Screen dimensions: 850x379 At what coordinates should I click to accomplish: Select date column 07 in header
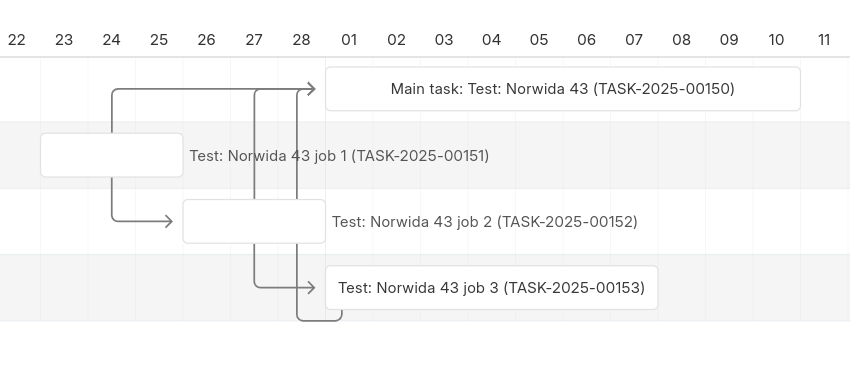(634, 40)
